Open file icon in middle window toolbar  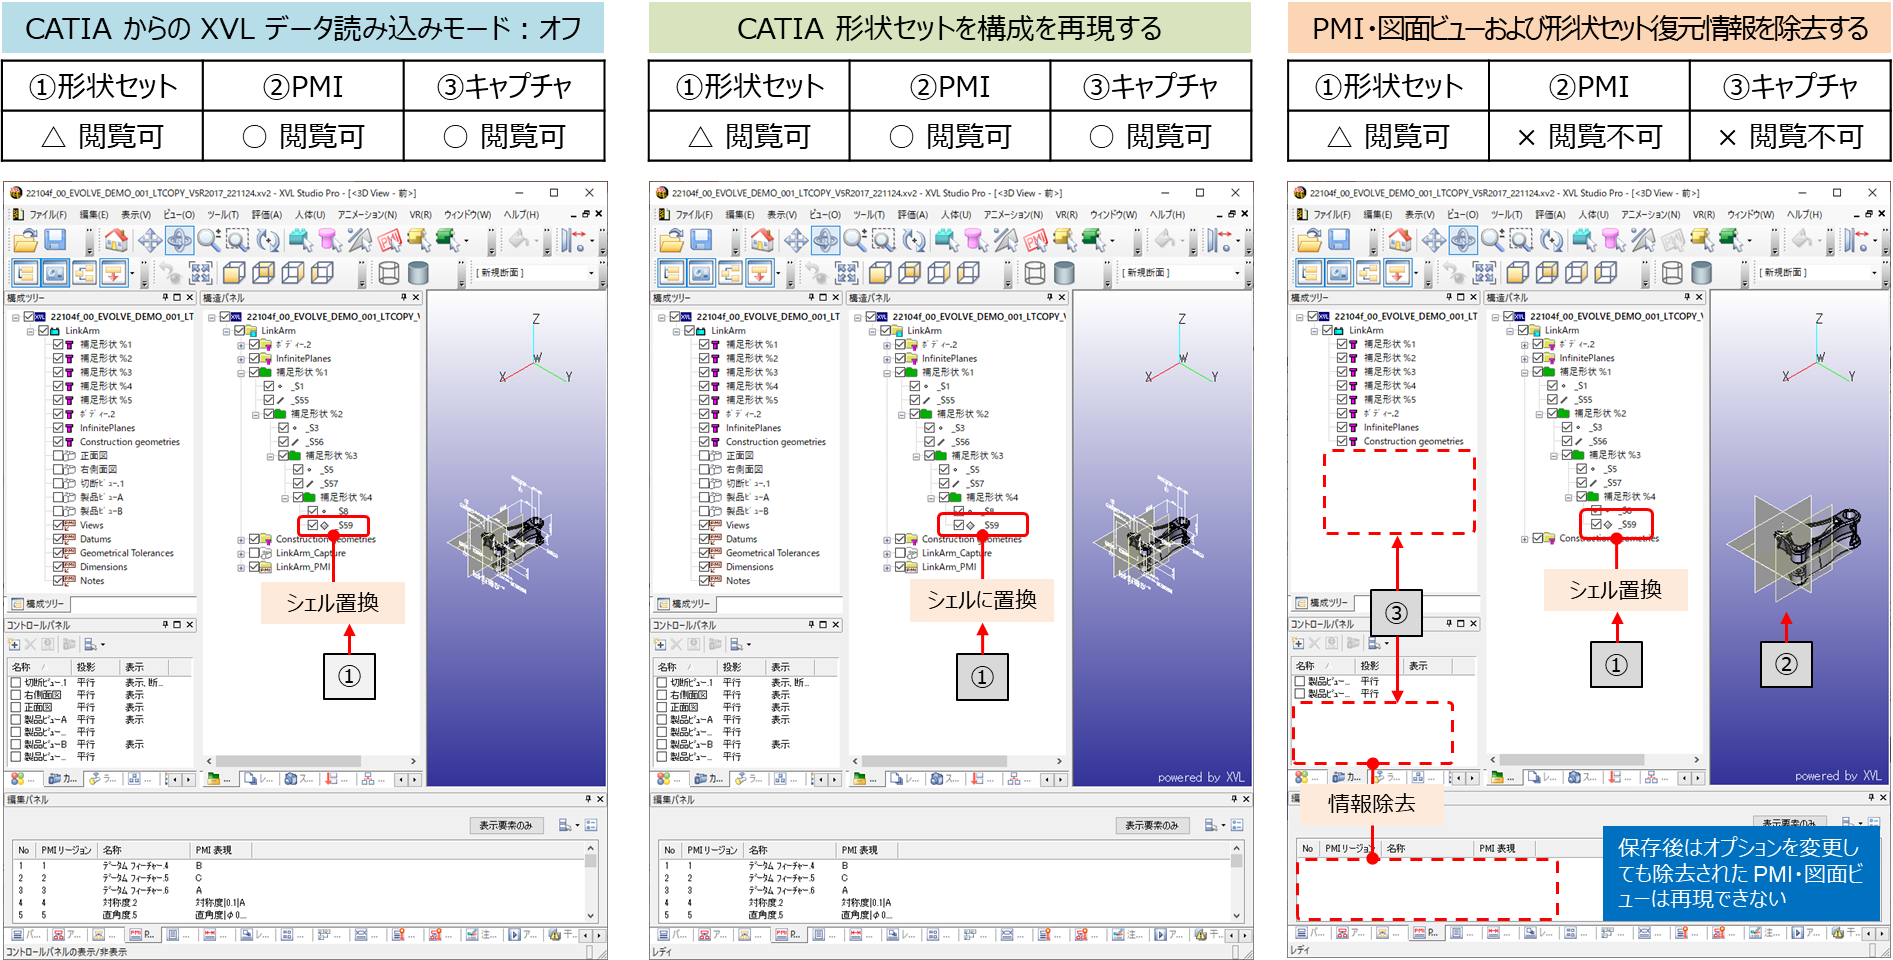(671, 240)
